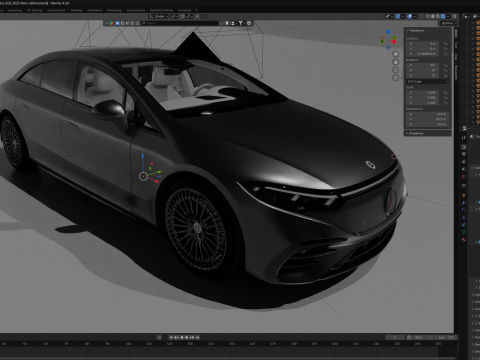Switch to solid viewport shading
The image size is (480, 360).
click(x=433, y=16)
